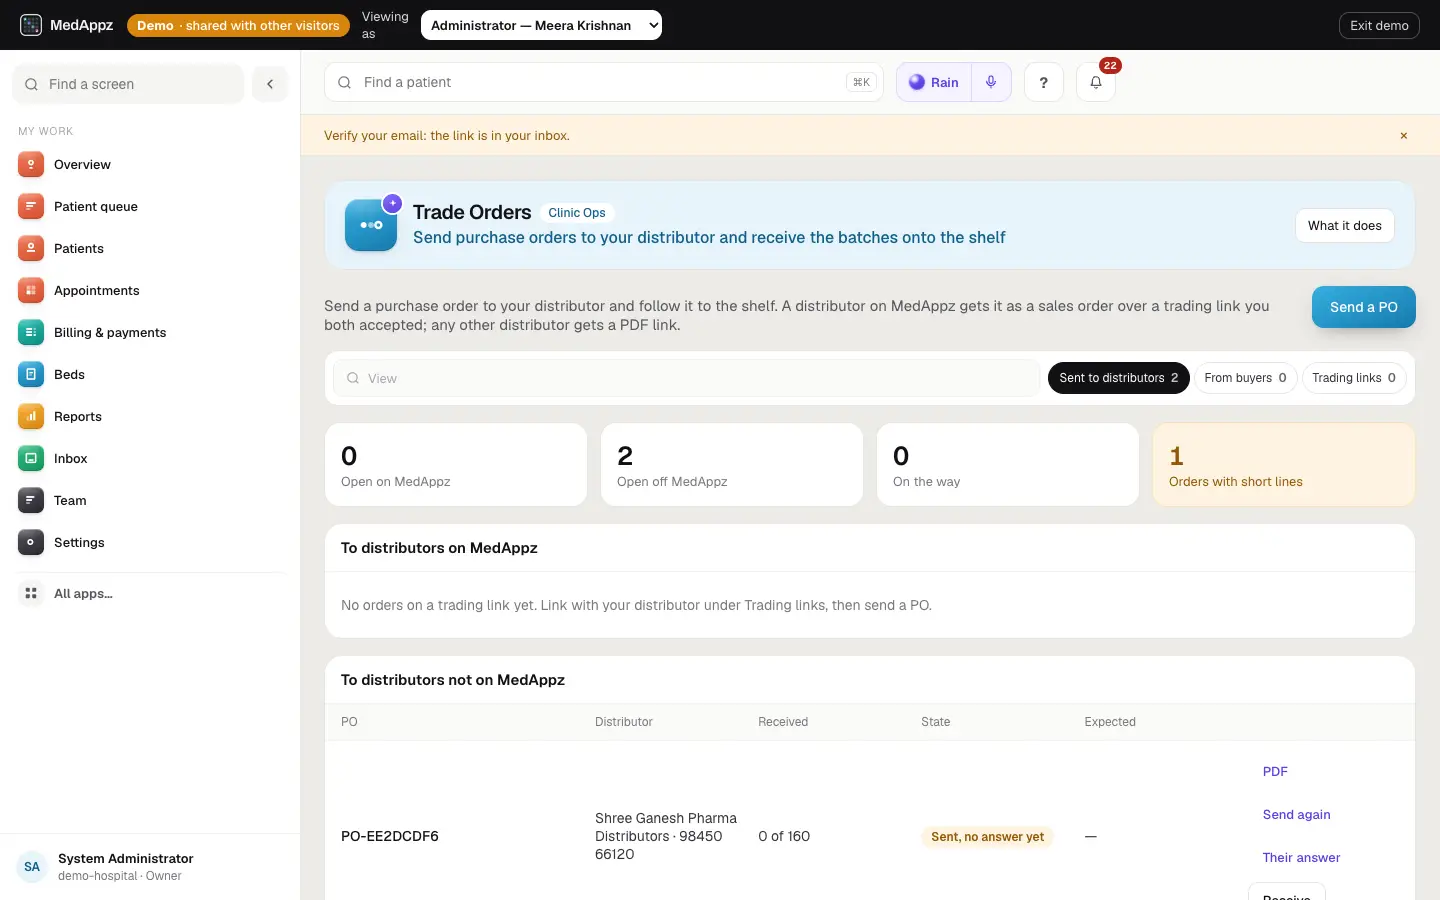Focus the Find a patient search box

[604, 82]
